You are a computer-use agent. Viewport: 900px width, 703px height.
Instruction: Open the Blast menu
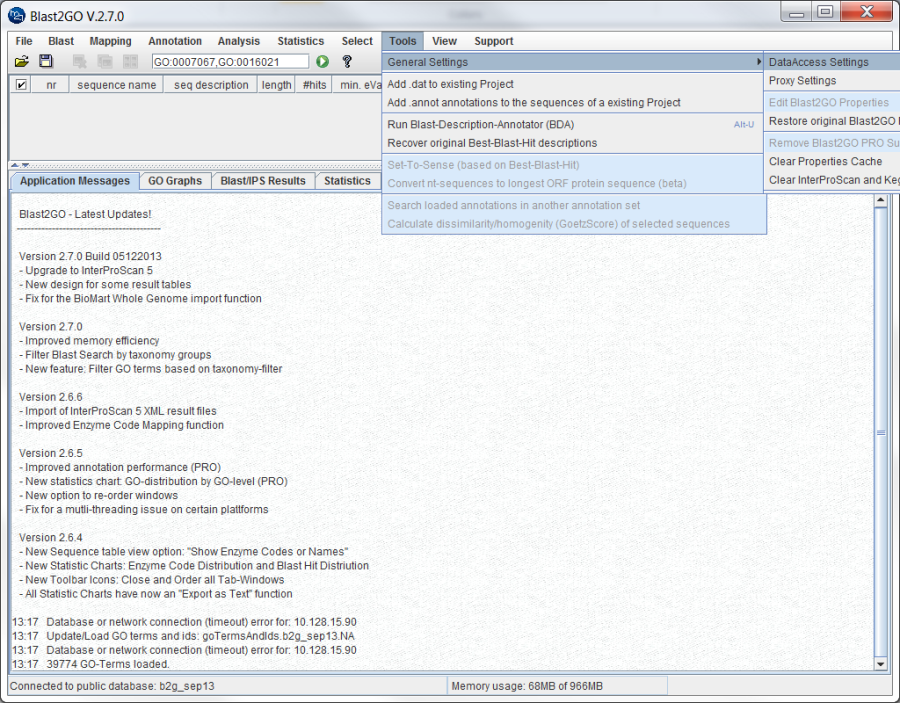[x=61, y=41]
